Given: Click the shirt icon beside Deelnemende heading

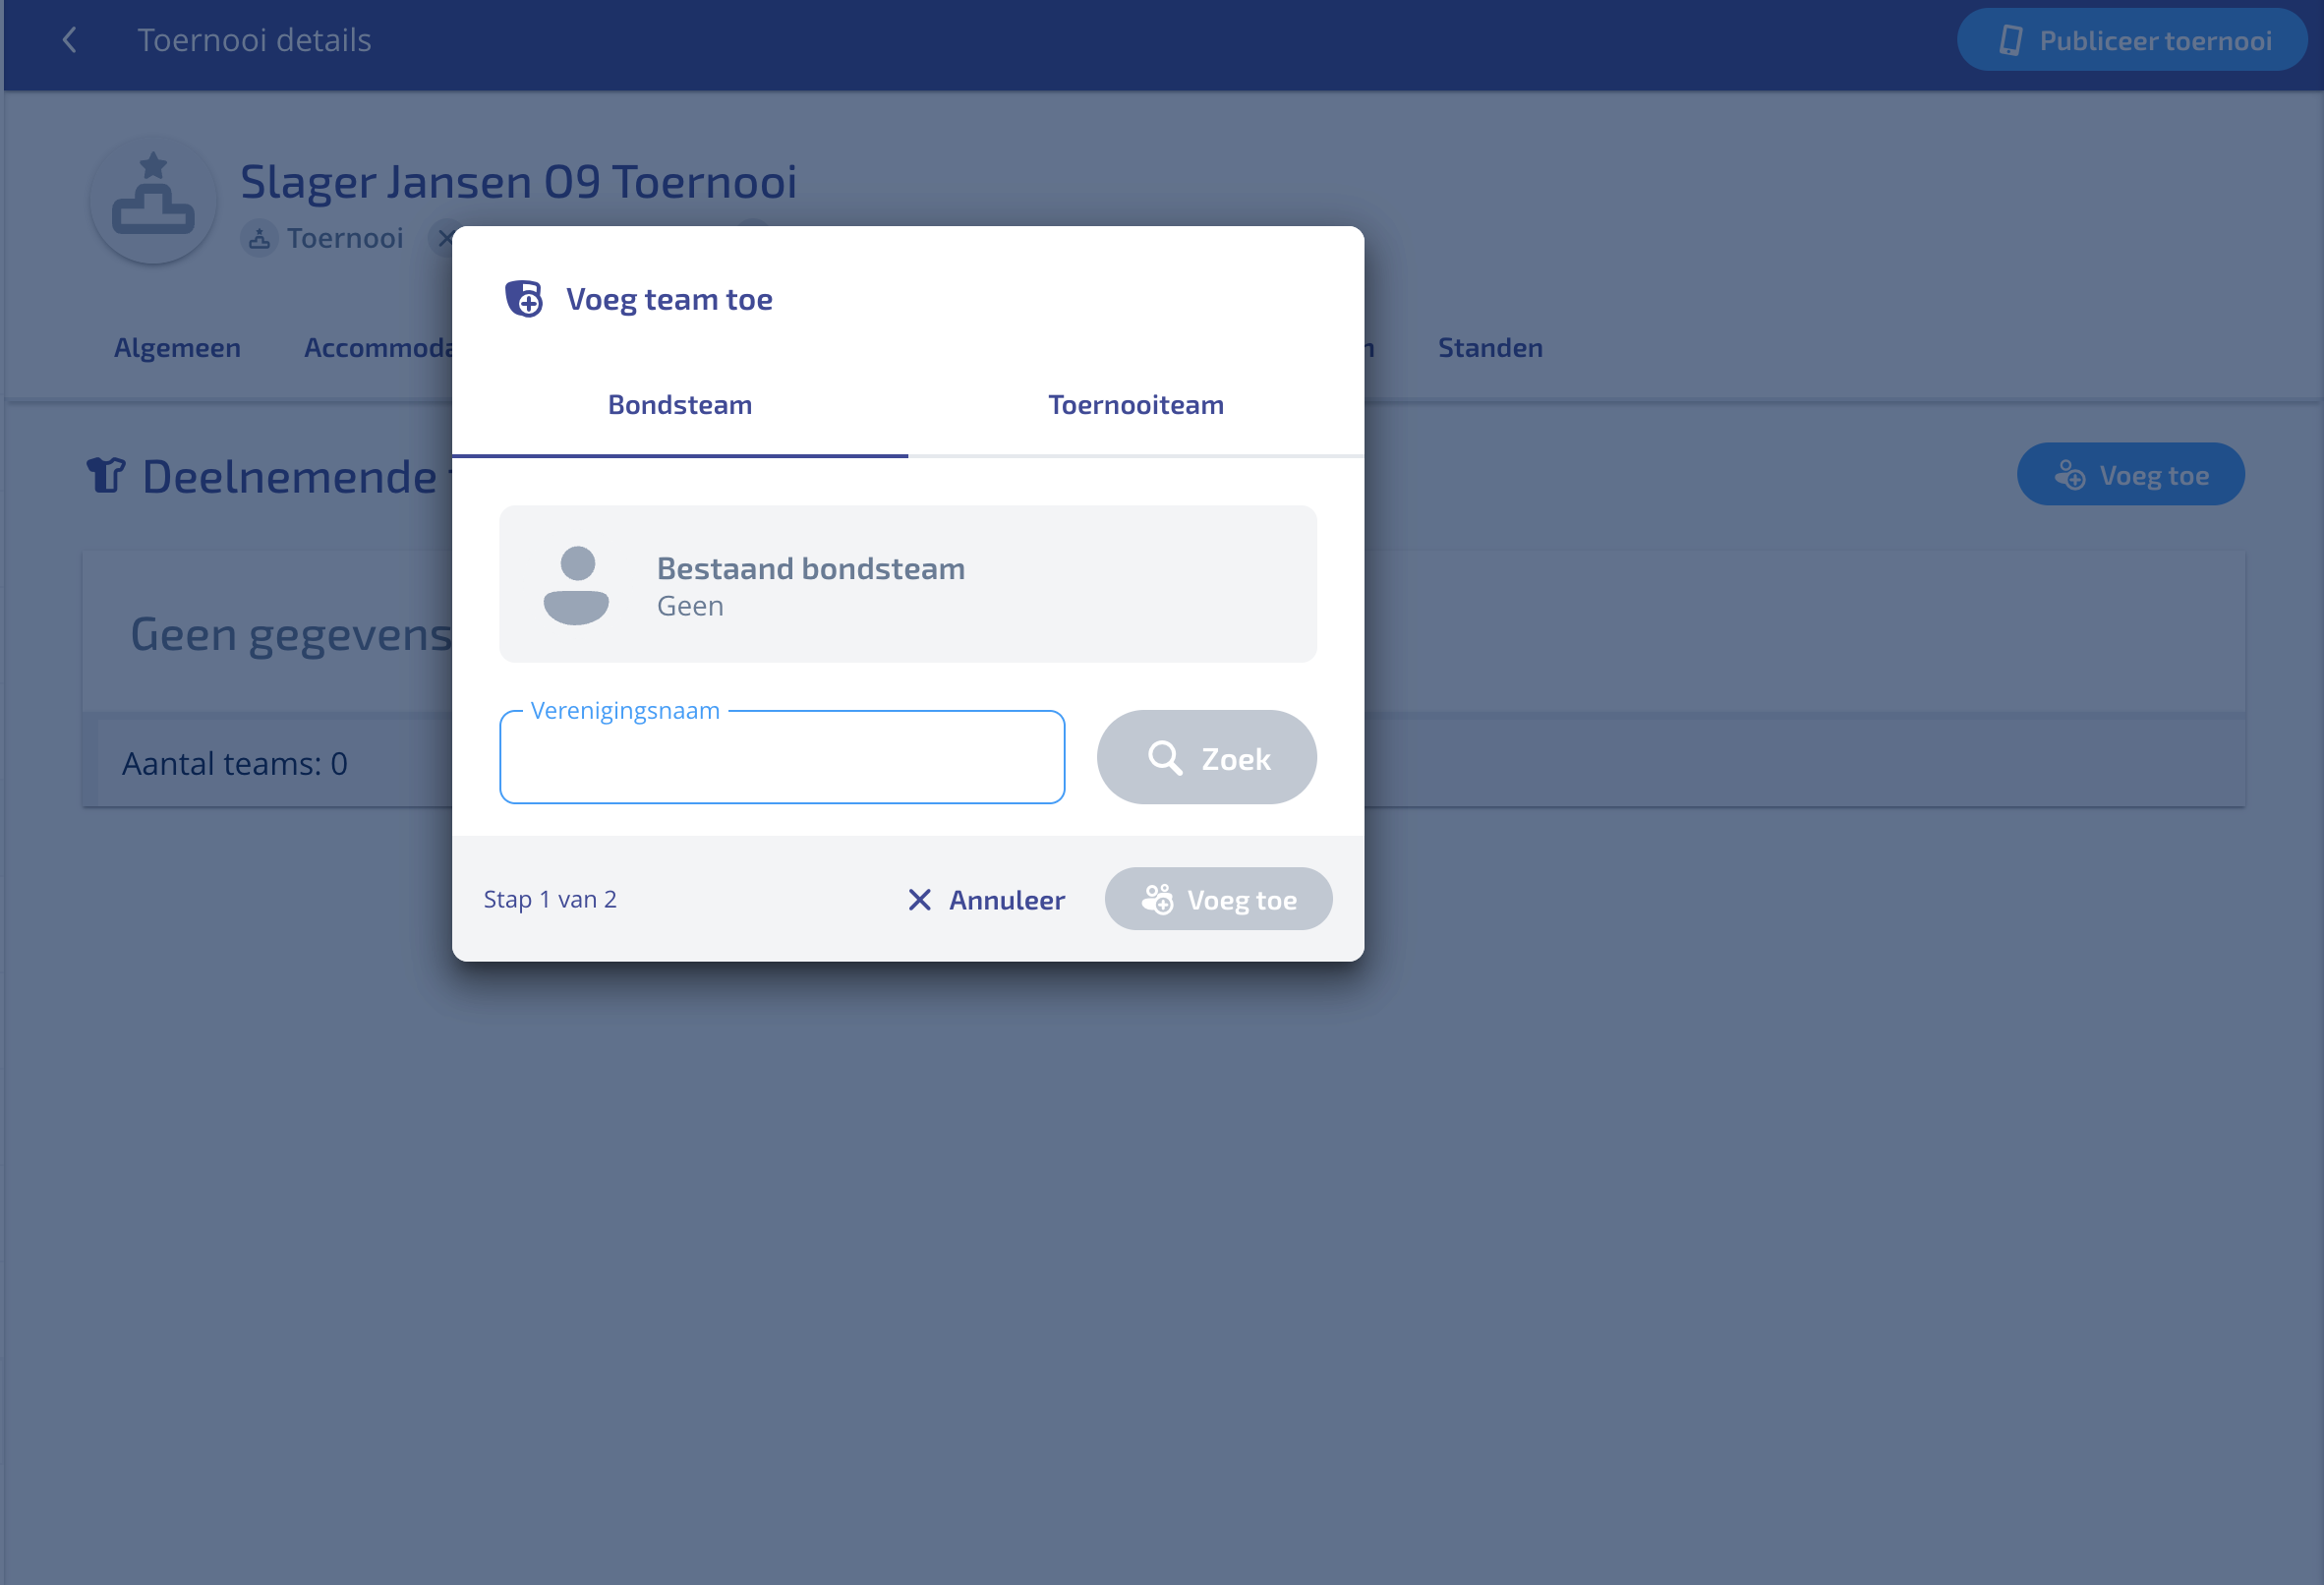Looking at the screenshot, I should pyautogui.click(x=106, y=476).
